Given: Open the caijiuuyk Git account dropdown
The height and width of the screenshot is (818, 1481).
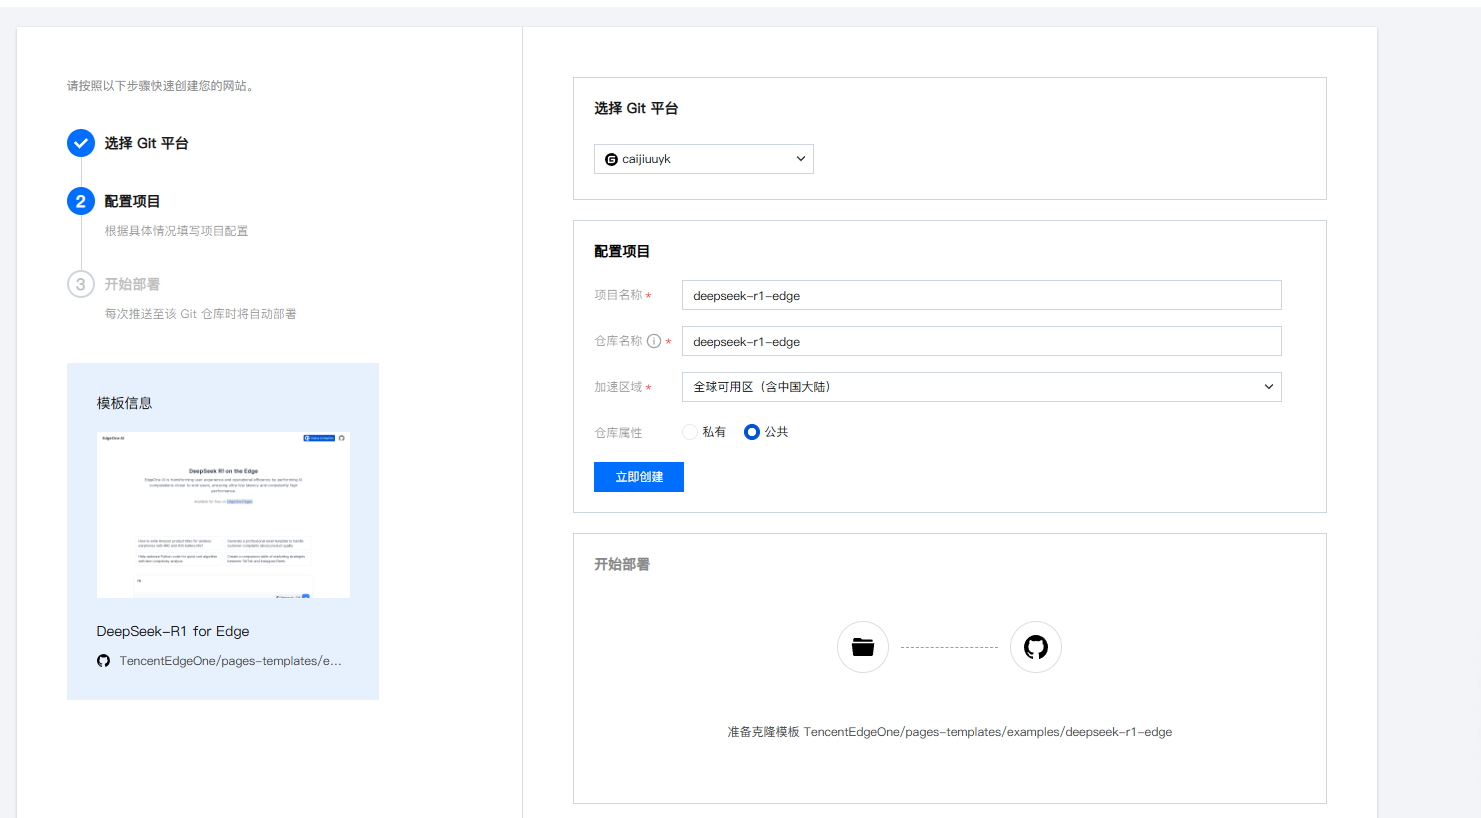Looking at the screenshot, I should [704, 159].
